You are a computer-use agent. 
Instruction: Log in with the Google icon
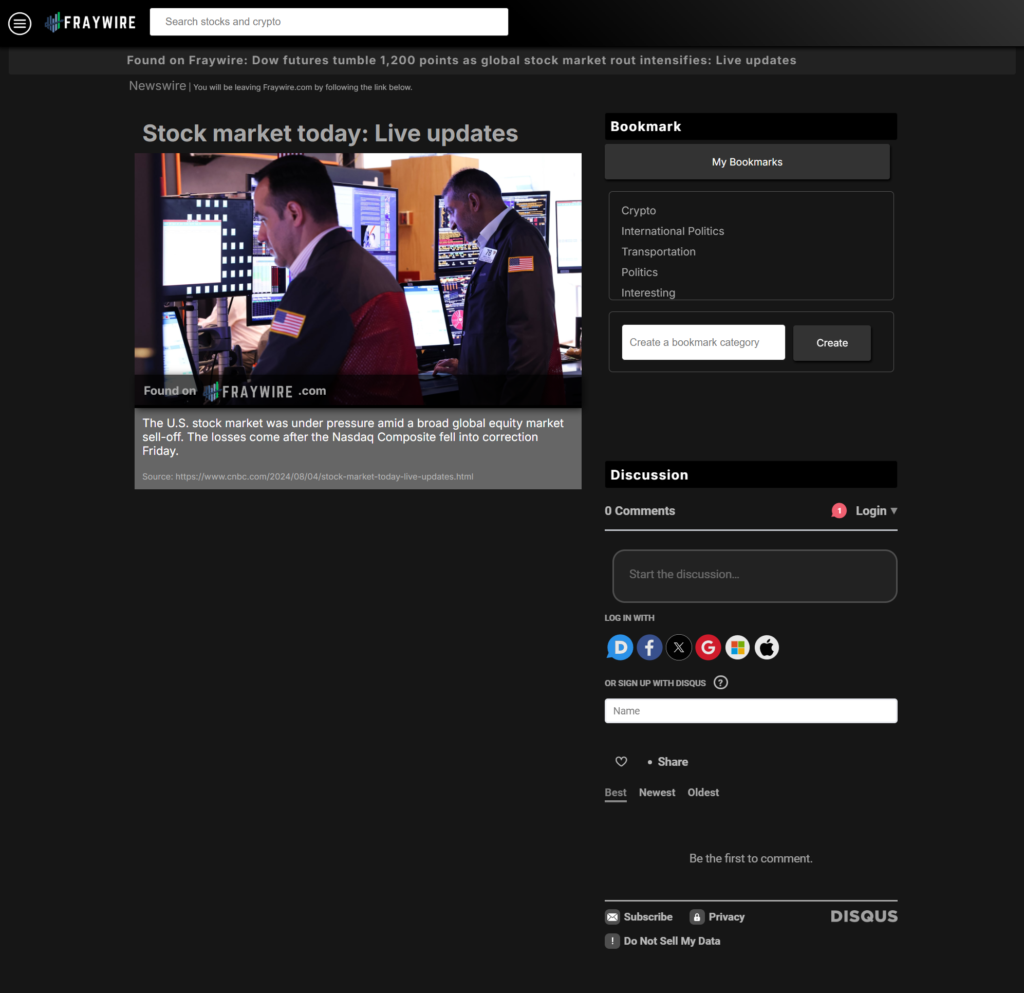tap(708, 647)
